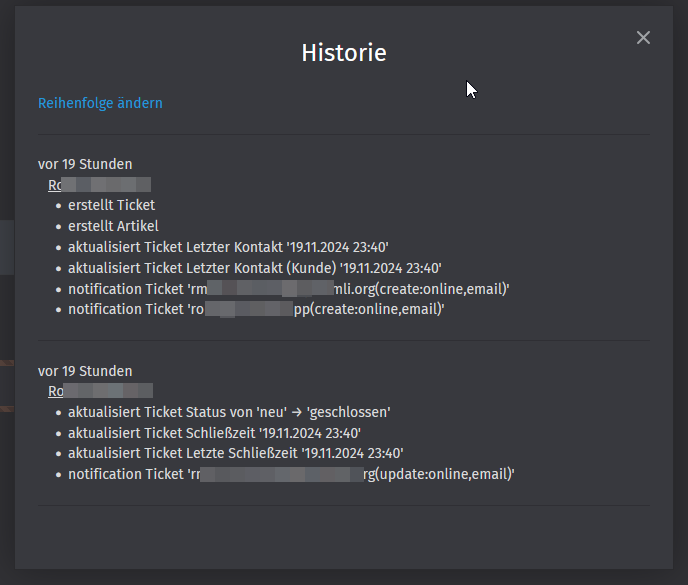
Task: Select the 'Letzte Schließzeit' update entry
Action: pyautogui.click(x=235, y=453)
